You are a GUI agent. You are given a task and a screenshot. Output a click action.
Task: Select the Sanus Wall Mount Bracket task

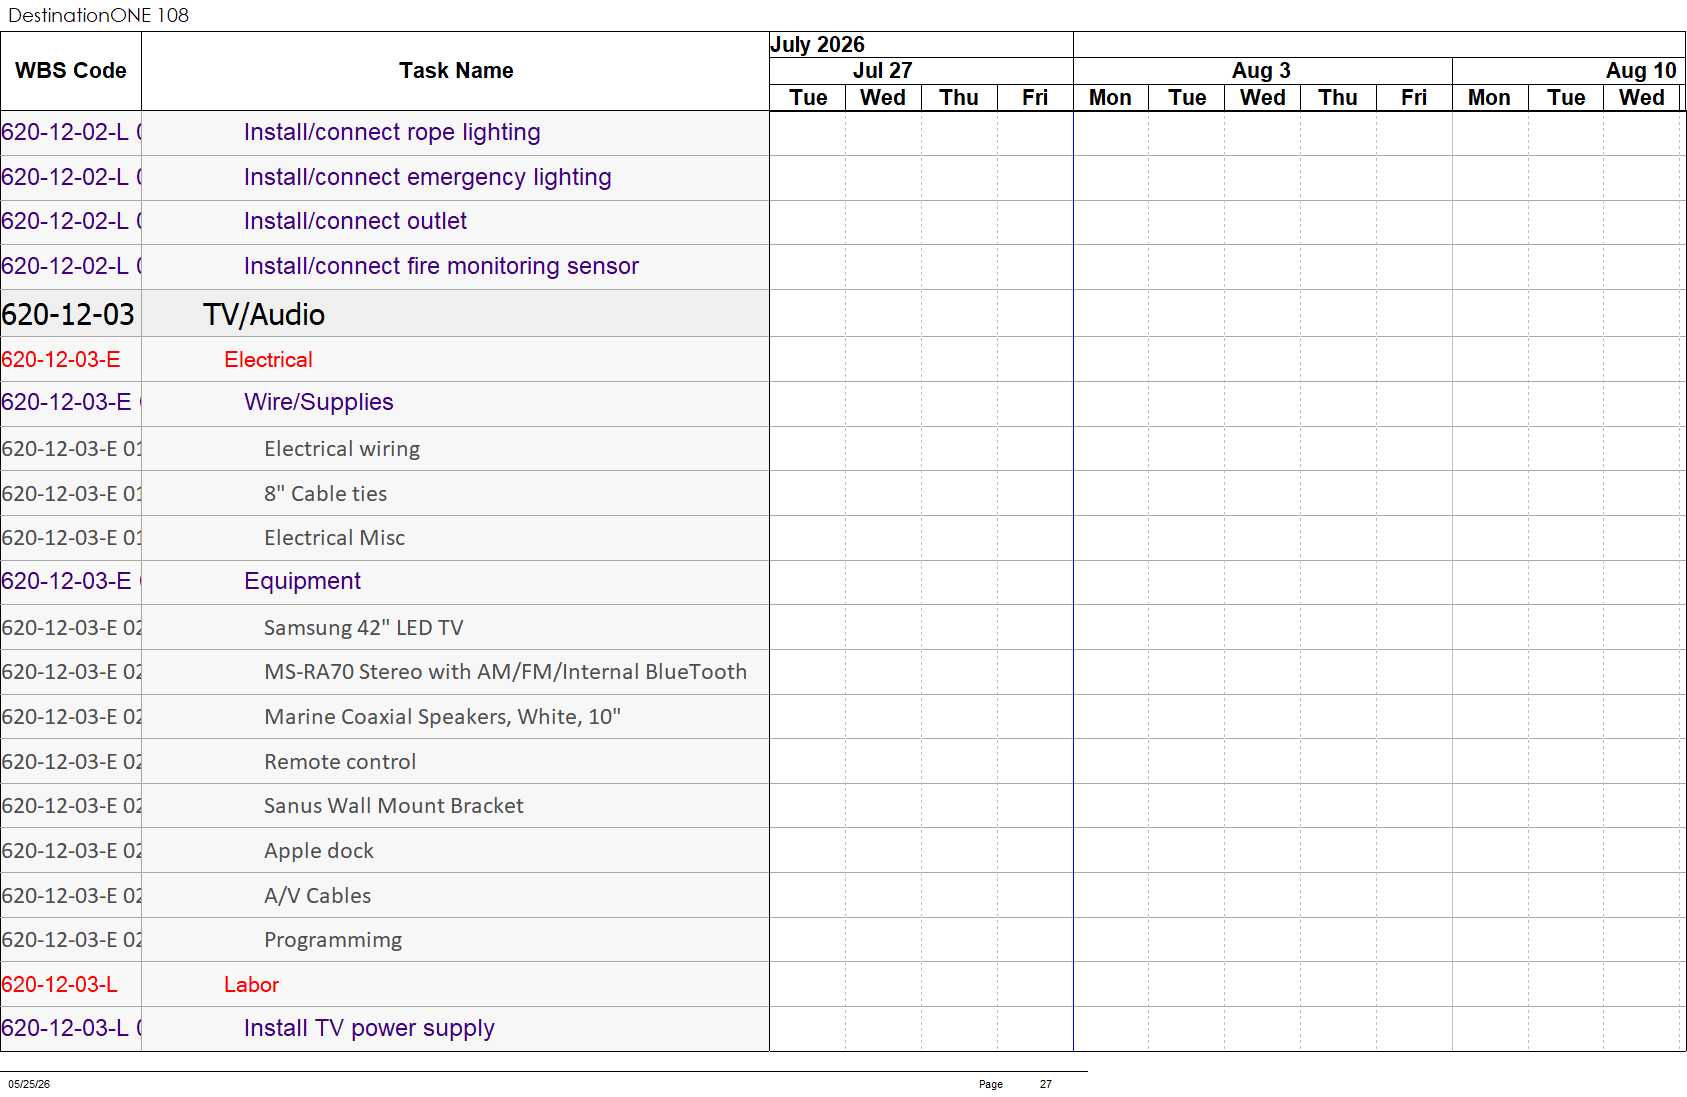[394, 806]
